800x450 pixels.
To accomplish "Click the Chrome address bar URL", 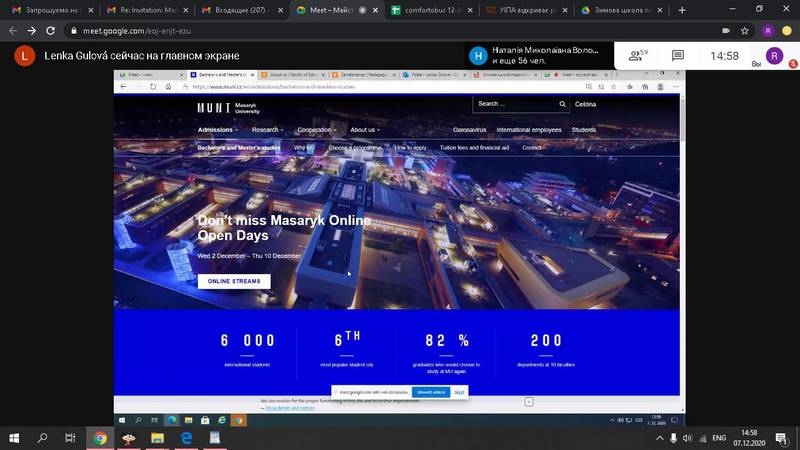I will click(x=137, y=31).
